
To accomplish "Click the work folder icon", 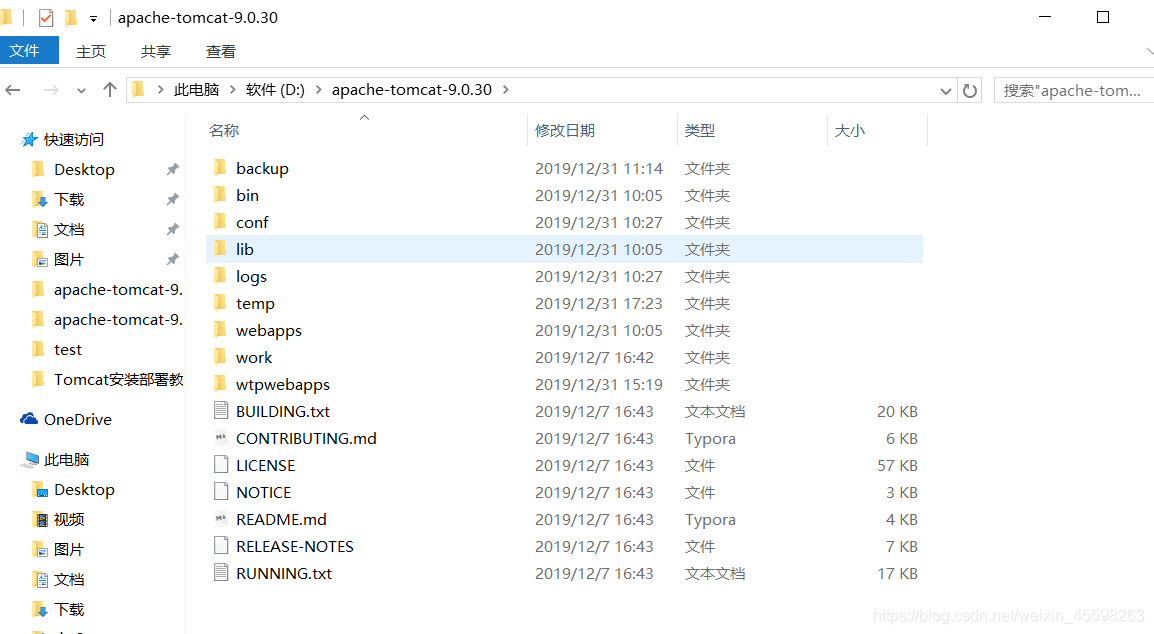I will pos(220,357).
